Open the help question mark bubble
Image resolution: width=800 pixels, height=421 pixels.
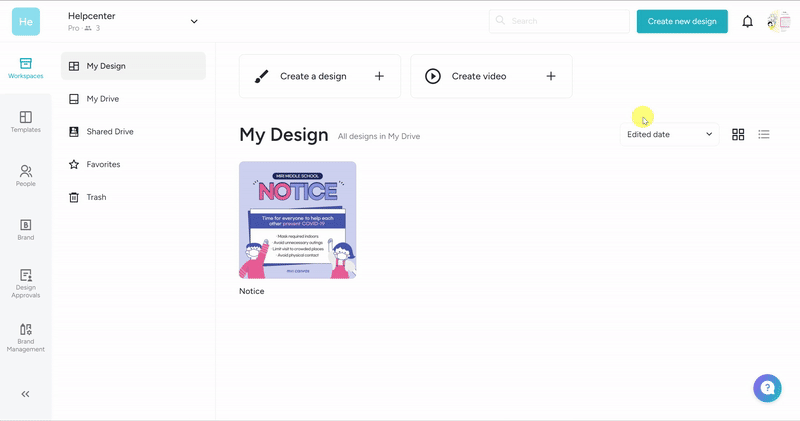(x=767, y=388)
